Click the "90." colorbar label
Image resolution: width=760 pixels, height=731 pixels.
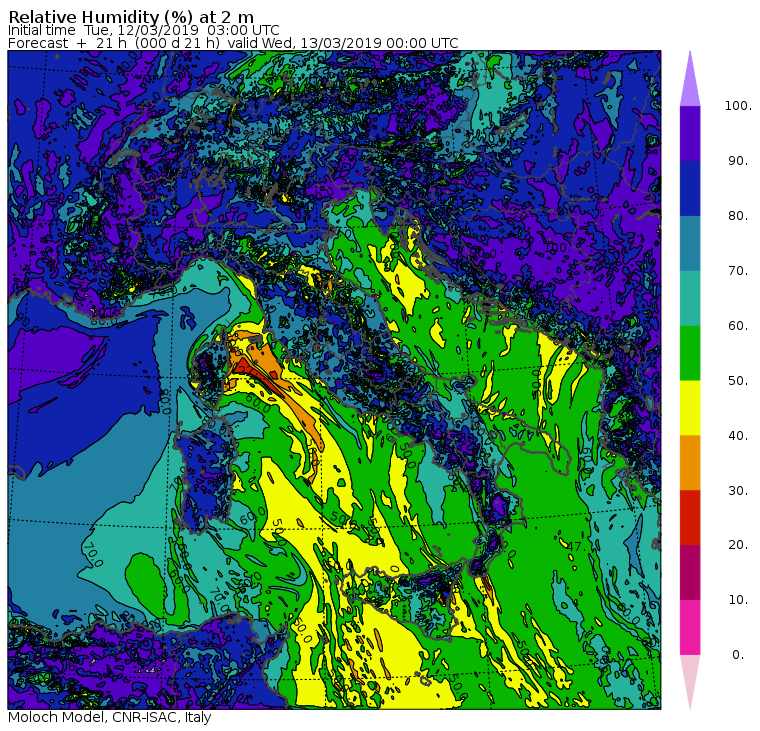[x=738, y=160]
